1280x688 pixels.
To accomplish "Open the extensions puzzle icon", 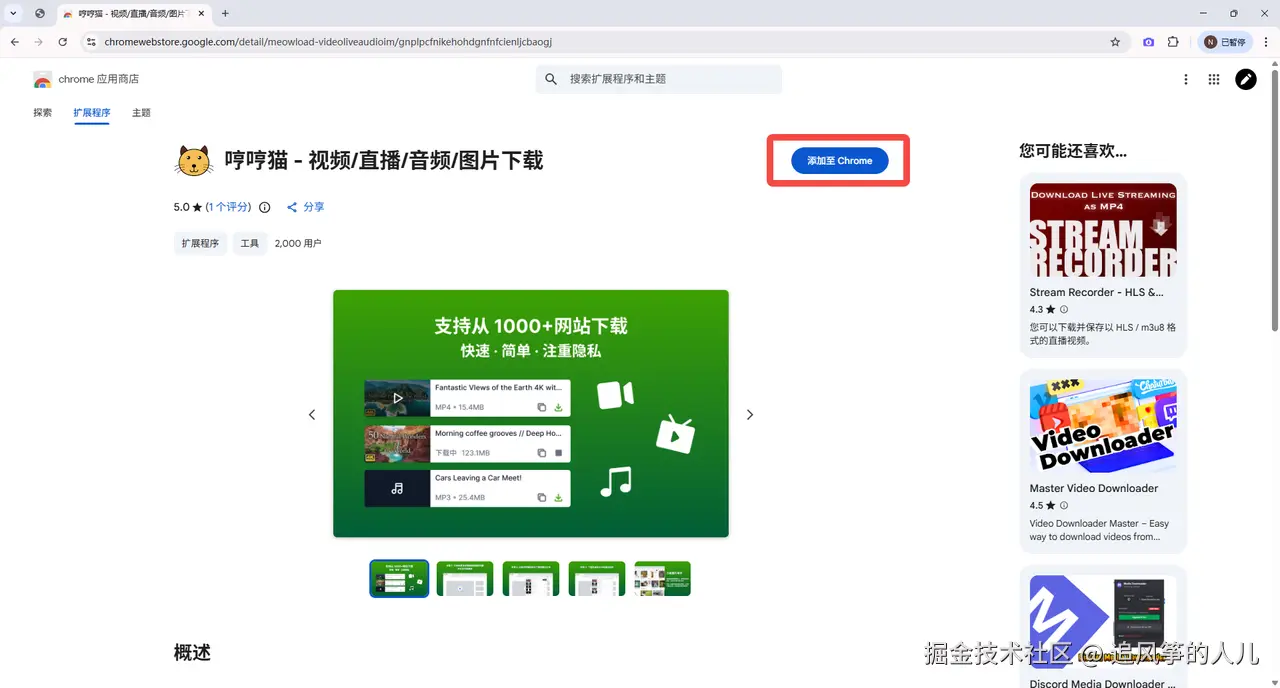I will (1174, 42).
